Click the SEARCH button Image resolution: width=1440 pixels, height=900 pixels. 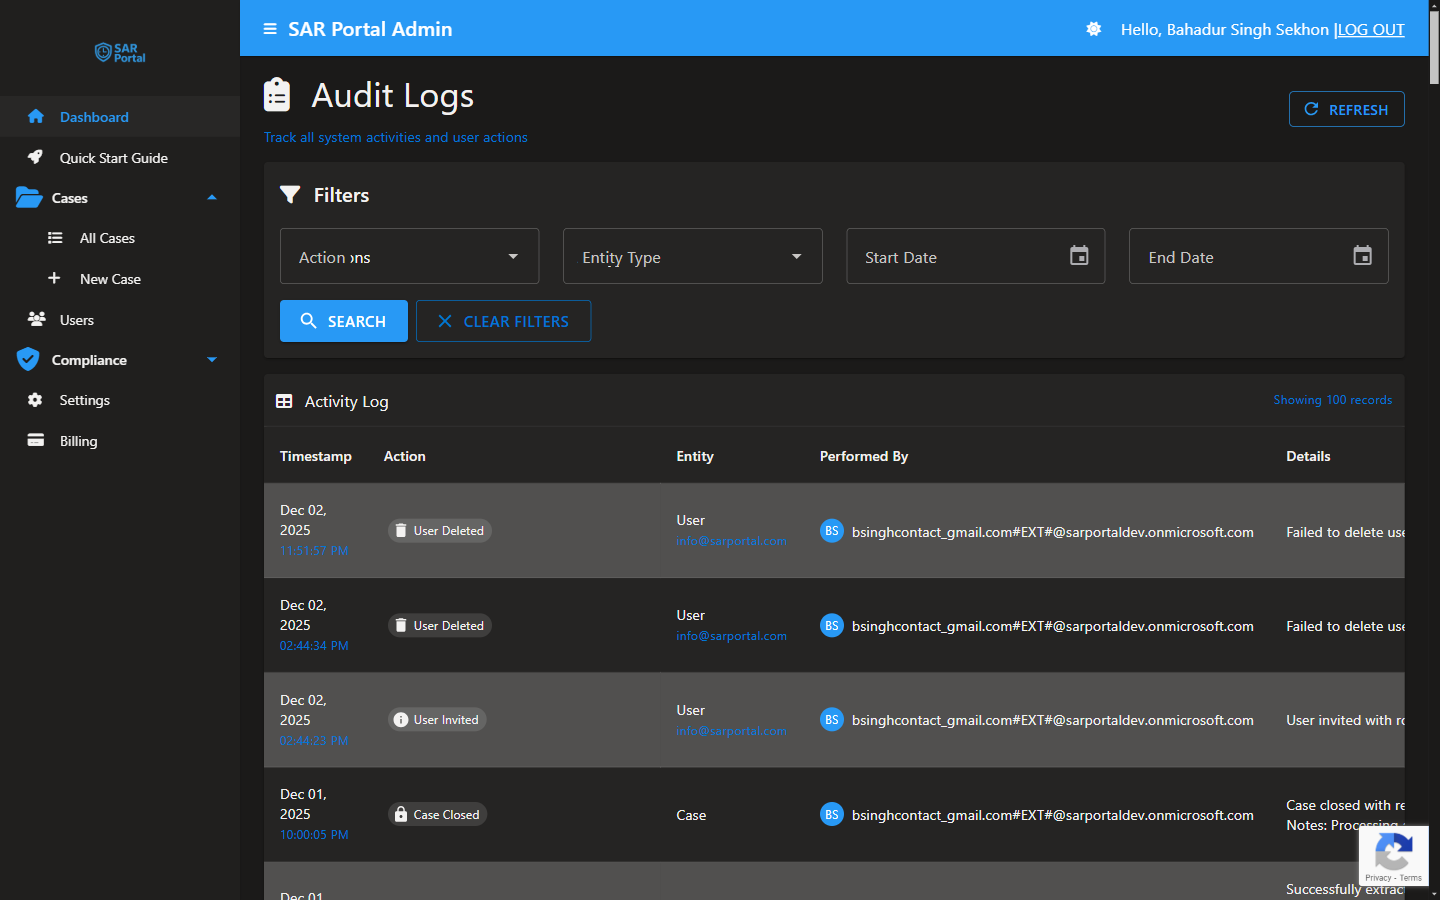point(343,321)
